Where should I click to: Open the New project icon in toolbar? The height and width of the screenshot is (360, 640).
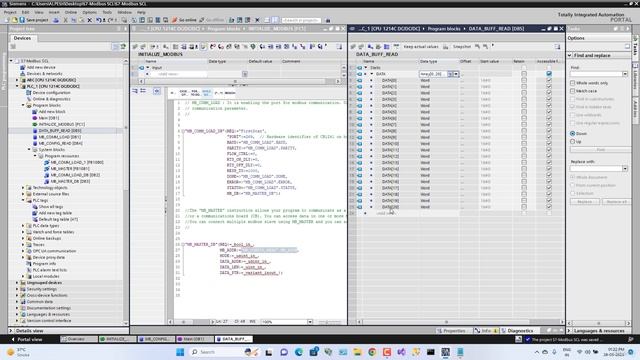tap(7, 20)
